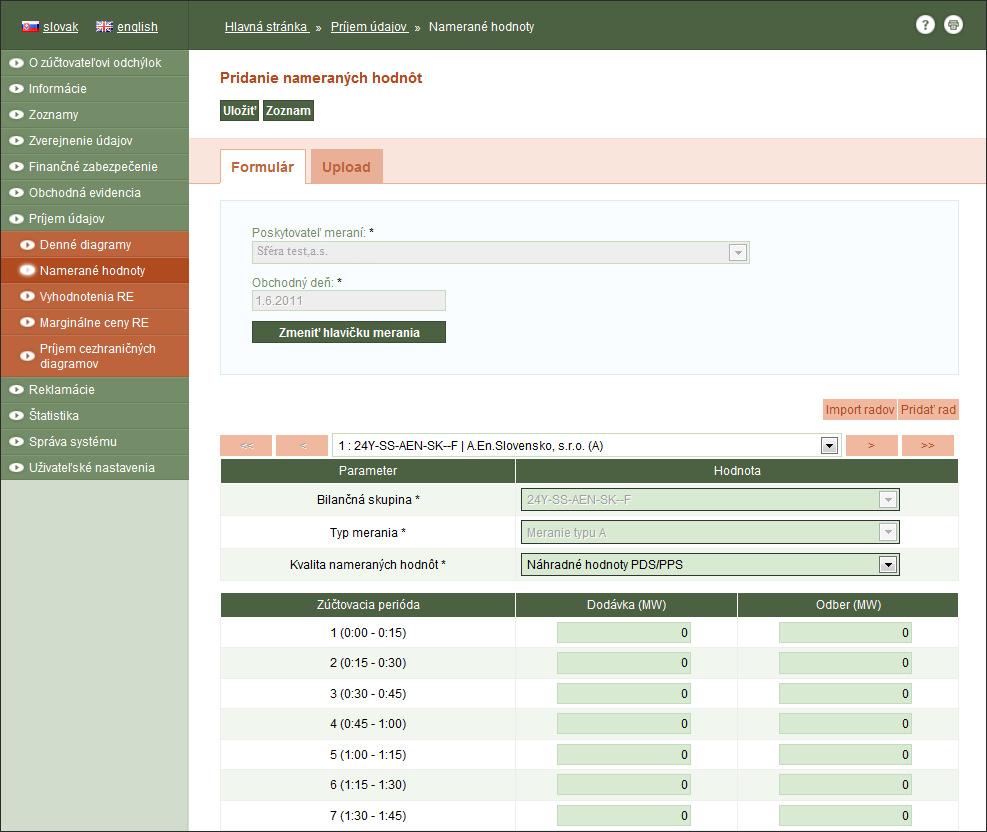
Task: Click Dodávka field for period 4 (0:45 - 1:00)
Action: point(624,724)
